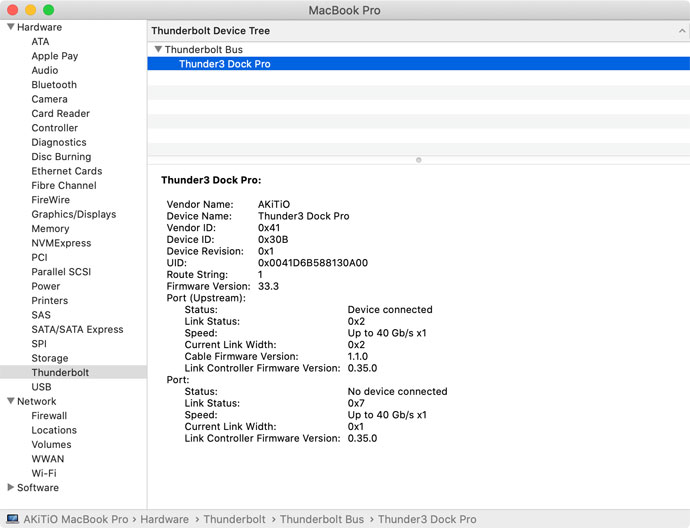Open the Storage hardware category

(x=50, y=358)
